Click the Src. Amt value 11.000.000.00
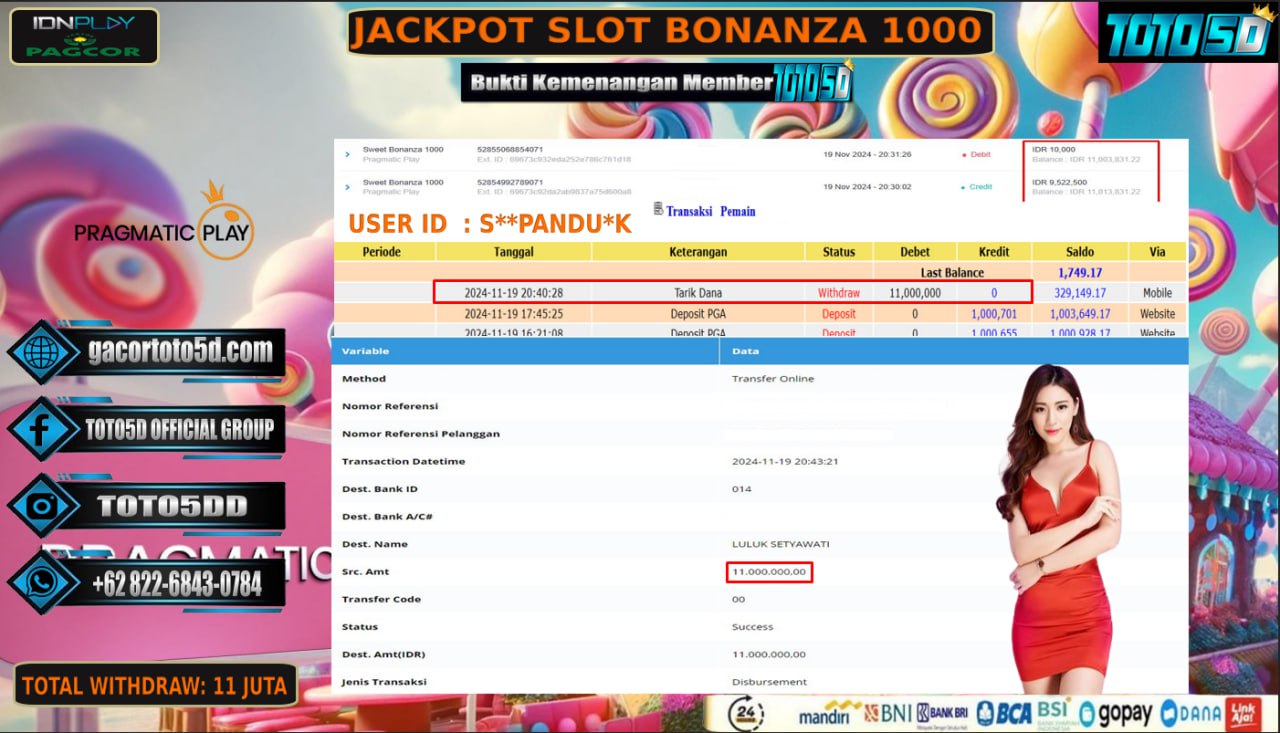1280x733 pixels. tap(769, 572)
